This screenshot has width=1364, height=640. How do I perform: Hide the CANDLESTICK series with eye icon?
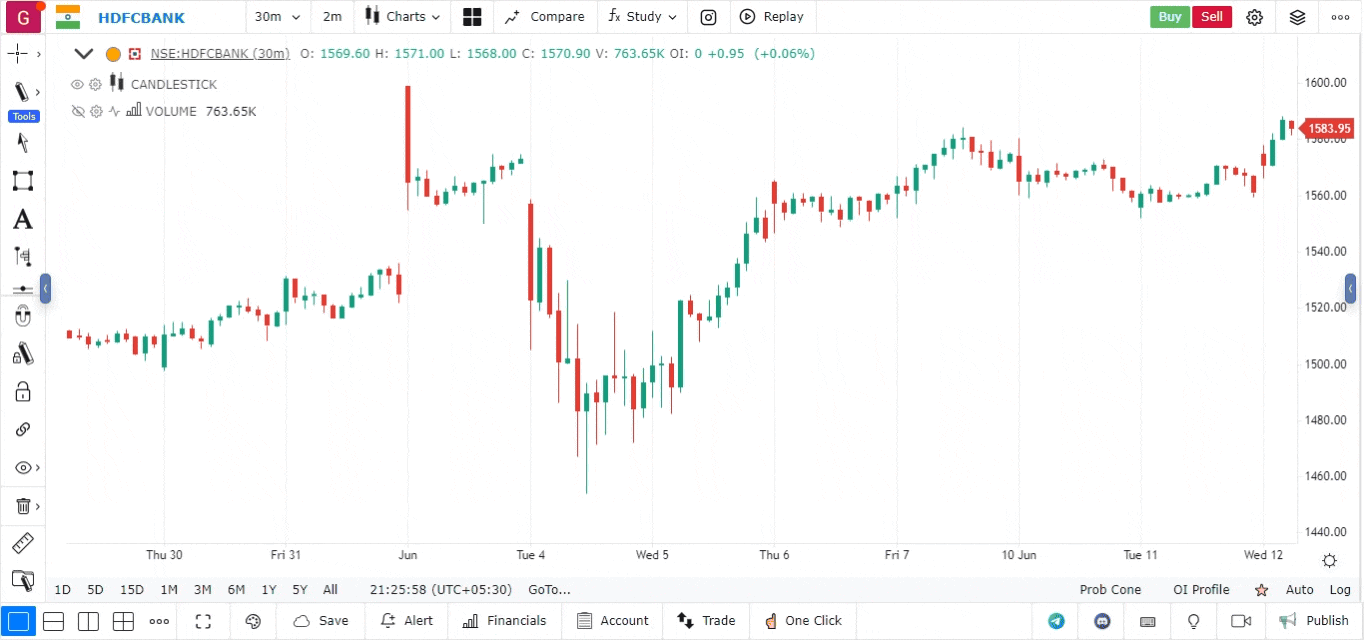click(77, 84)
